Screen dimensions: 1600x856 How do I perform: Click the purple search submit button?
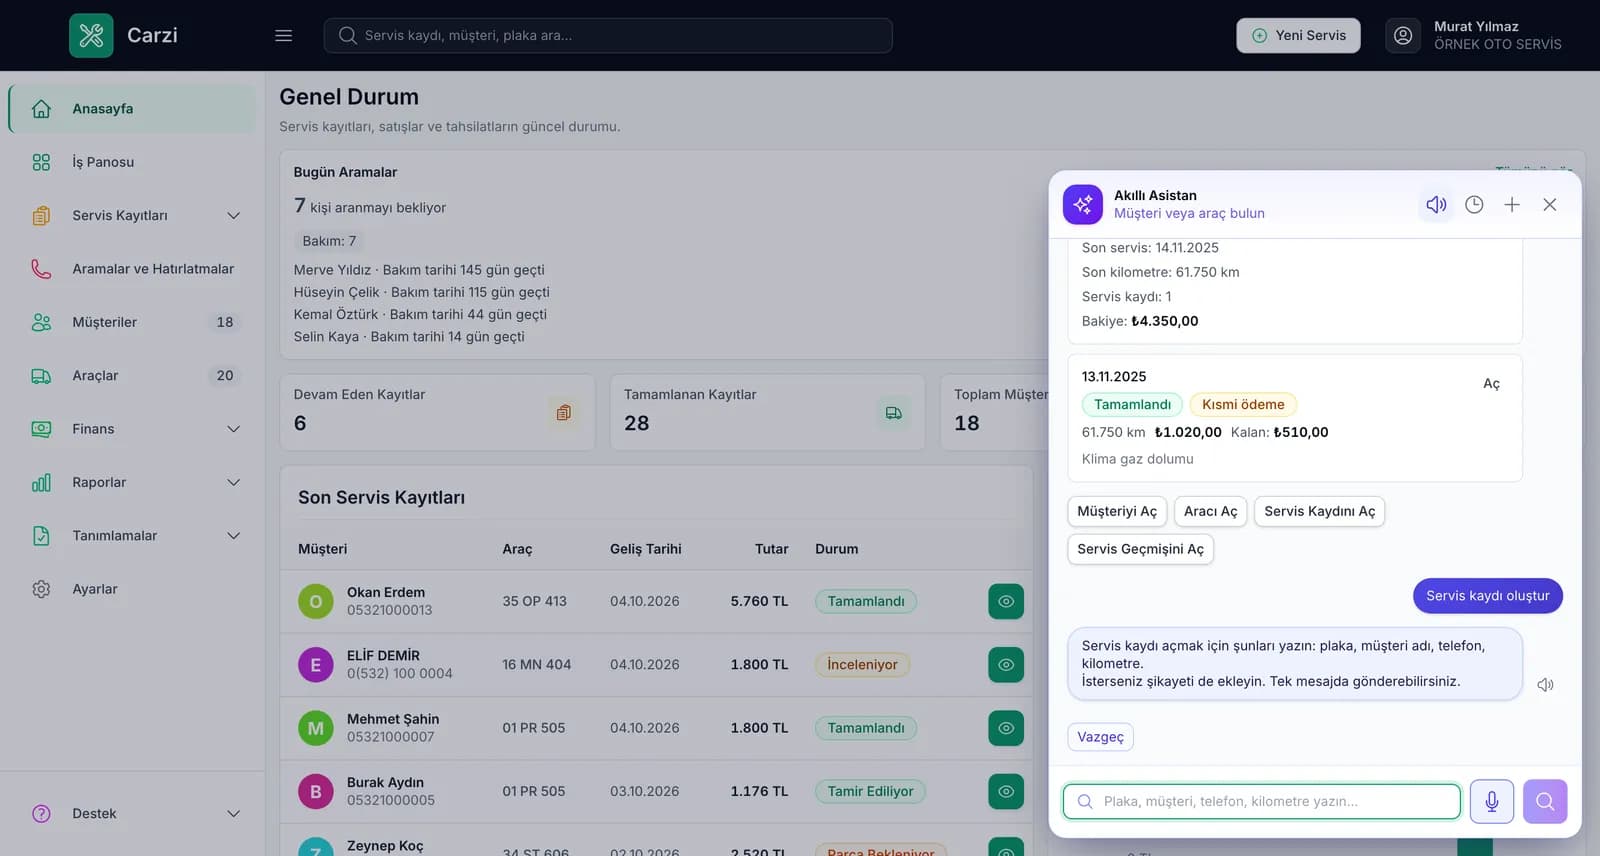(x=1545, y=801)
